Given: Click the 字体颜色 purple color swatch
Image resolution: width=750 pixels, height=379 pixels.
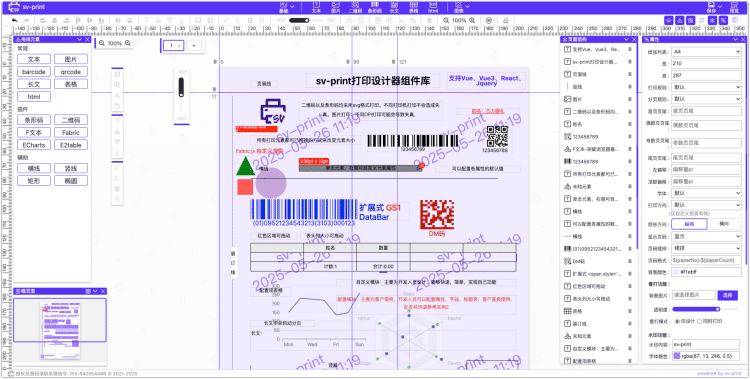Looking at the screenshot, I should coord(677,356).
